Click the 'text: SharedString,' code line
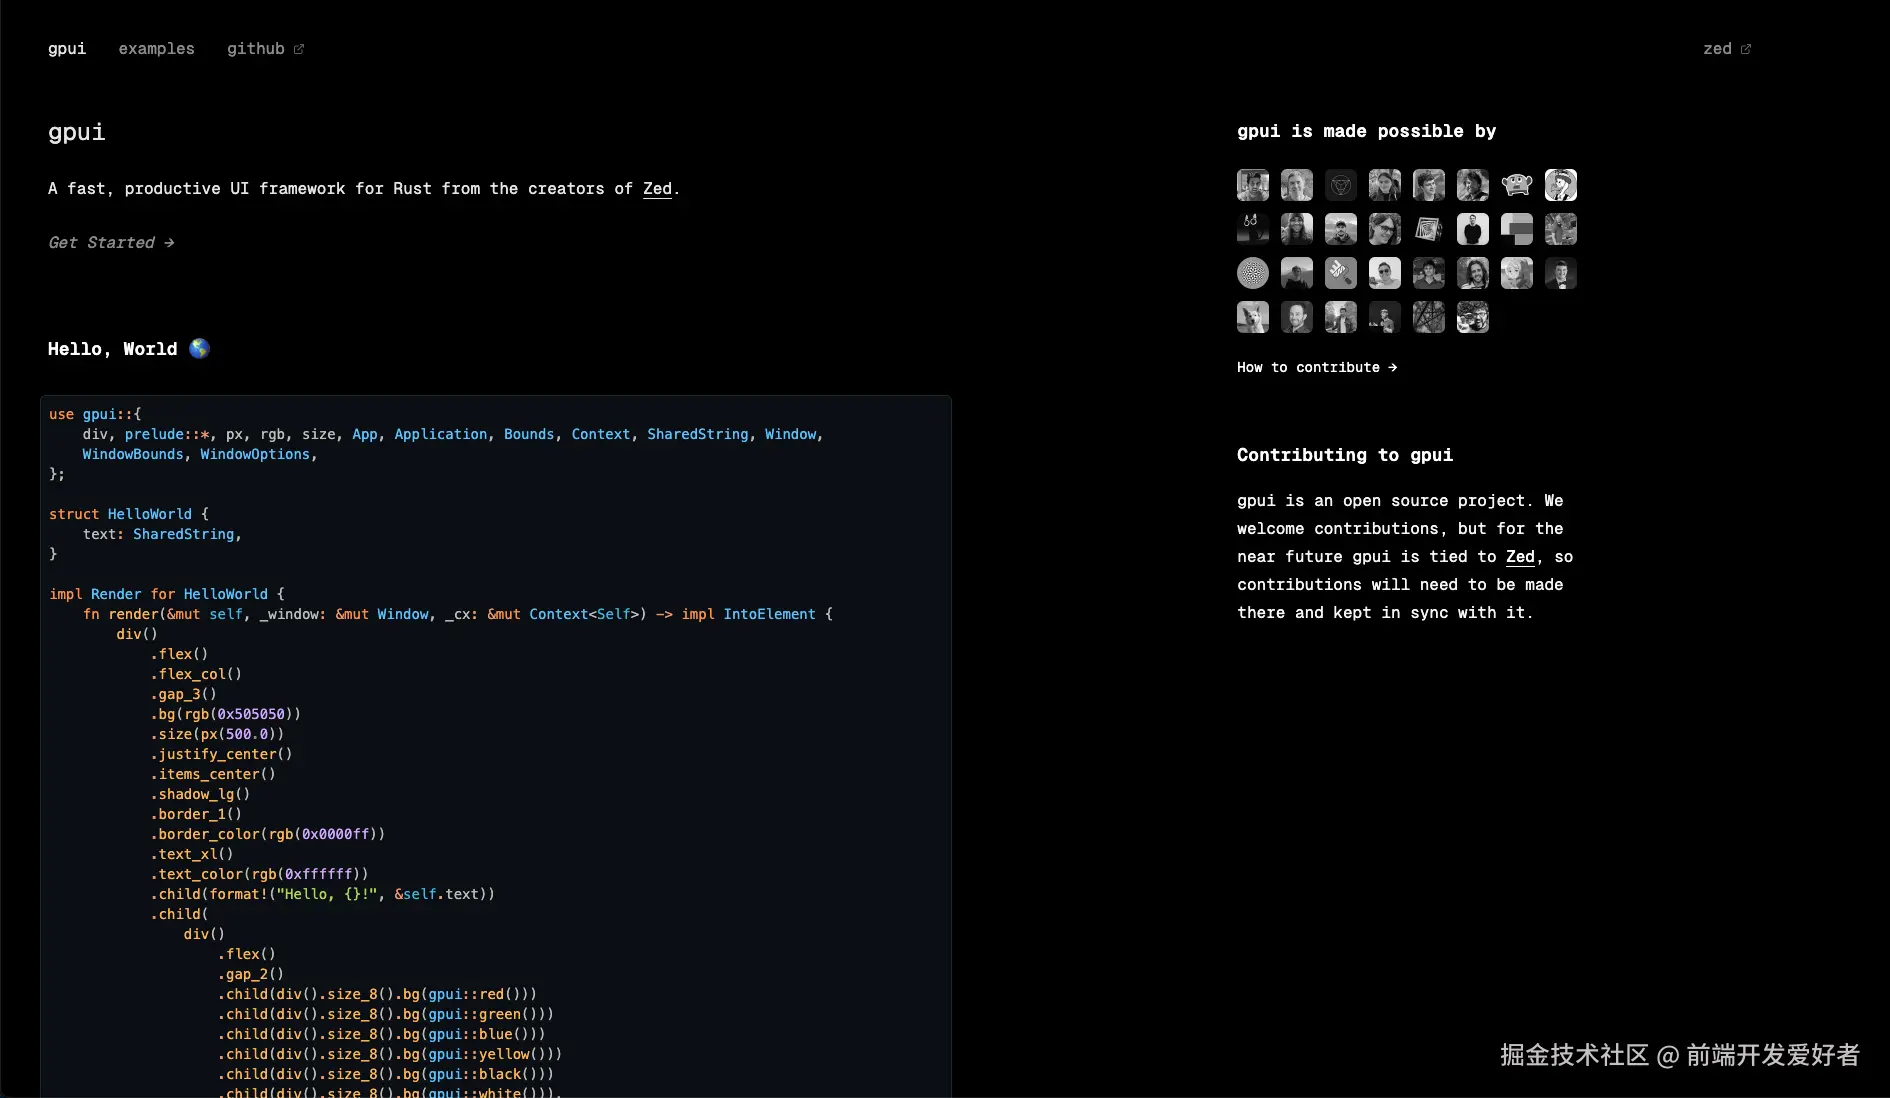1890x1098 pixels. click(162, 534)
